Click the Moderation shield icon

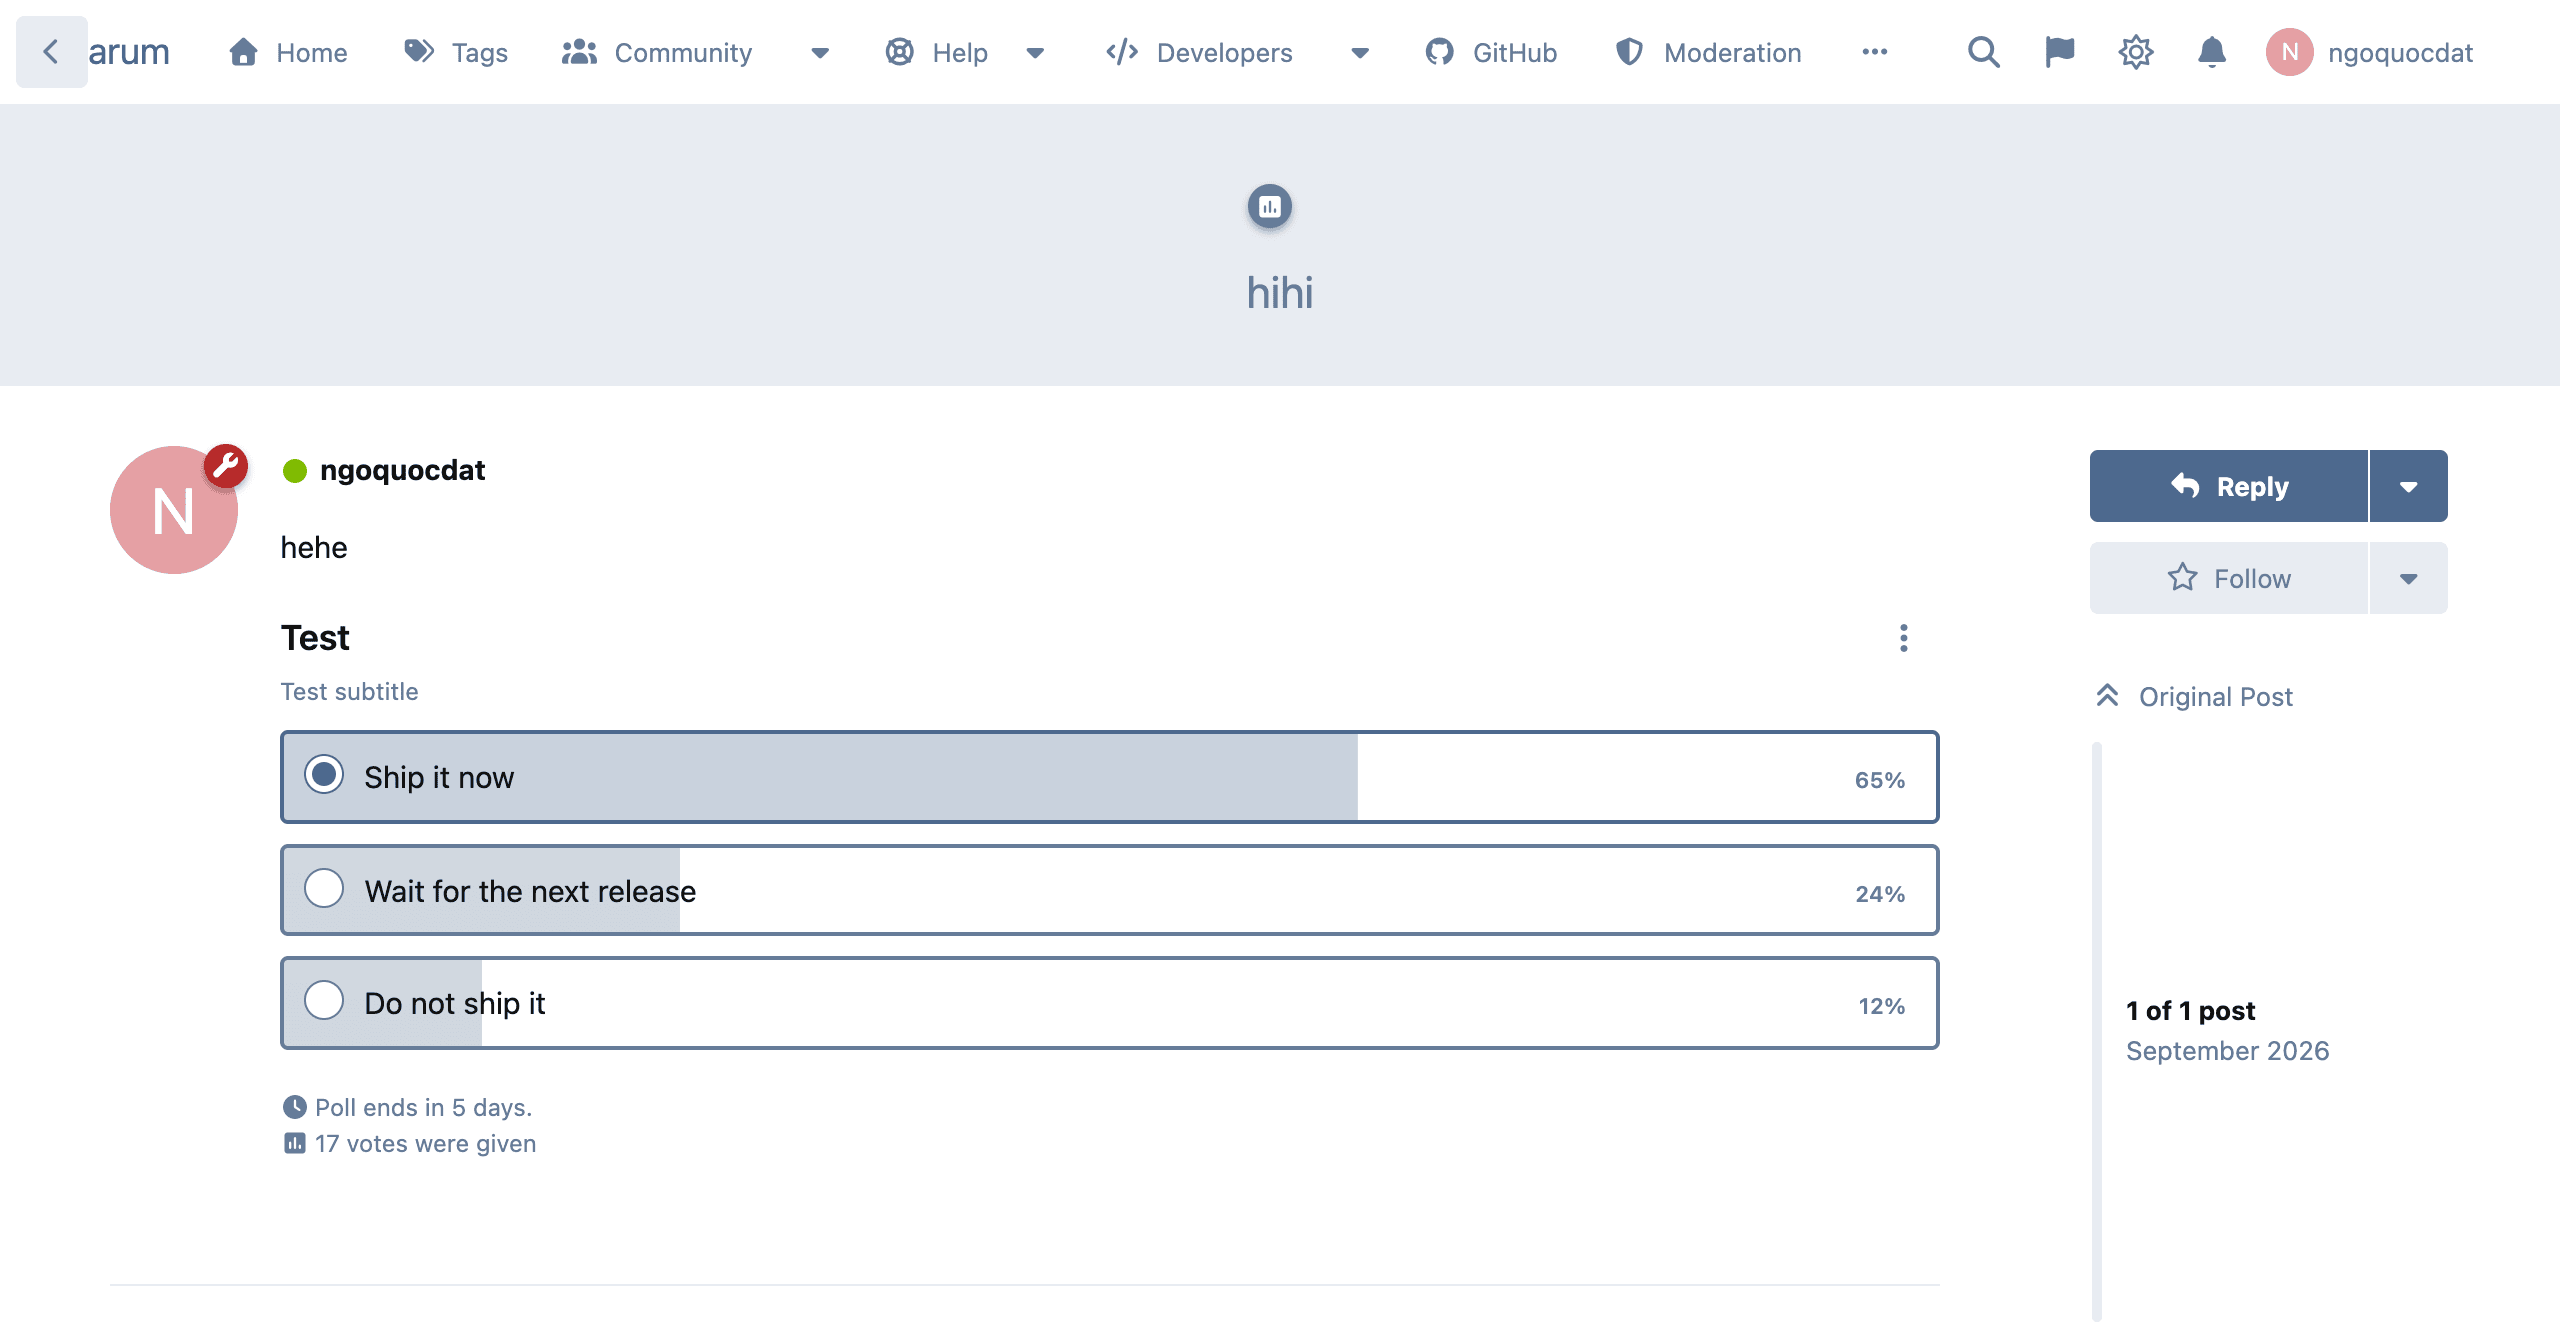pyautogui.click(x=1630, y=52)
